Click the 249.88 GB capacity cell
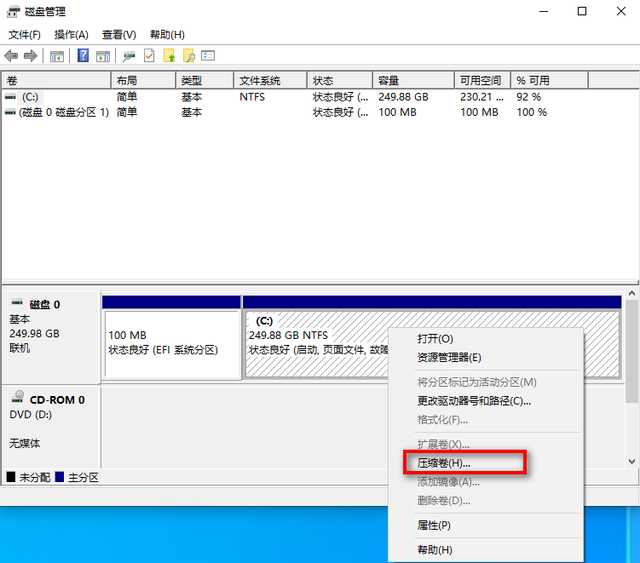The height and width of the screenshot is (563, 640). tap(403, 97)
